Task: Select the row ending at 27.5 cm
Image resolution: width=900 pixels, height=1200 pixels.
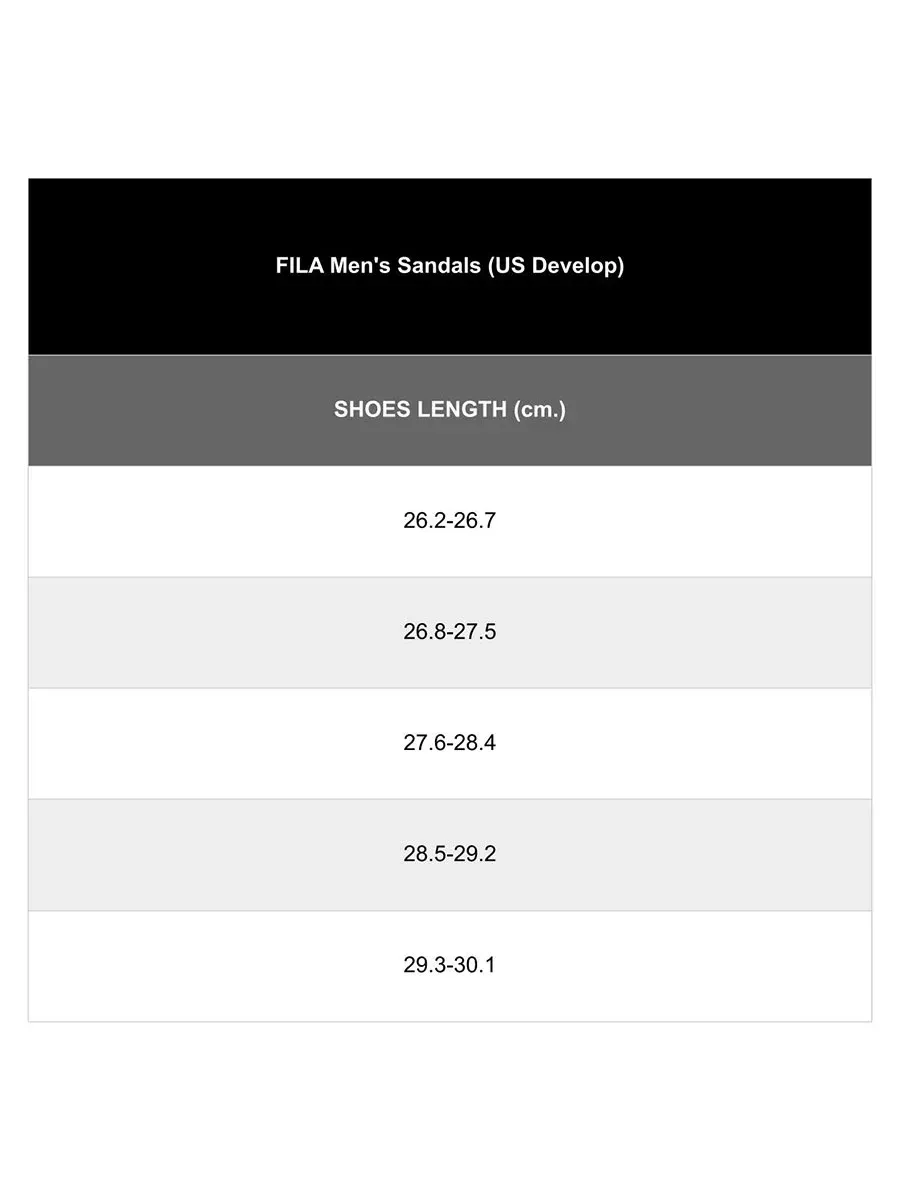Action: pyautogui.click(x=700, y=632)
